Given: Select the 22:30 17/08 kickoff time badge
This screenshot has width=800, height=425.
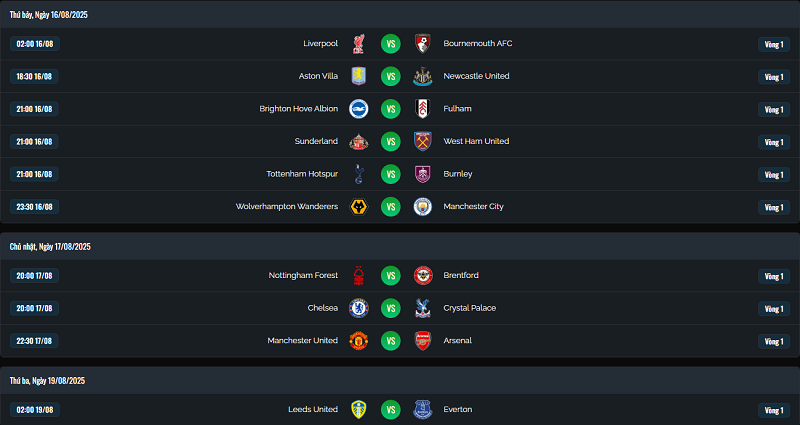Looking at the screenshot, I should coord(34,341).
